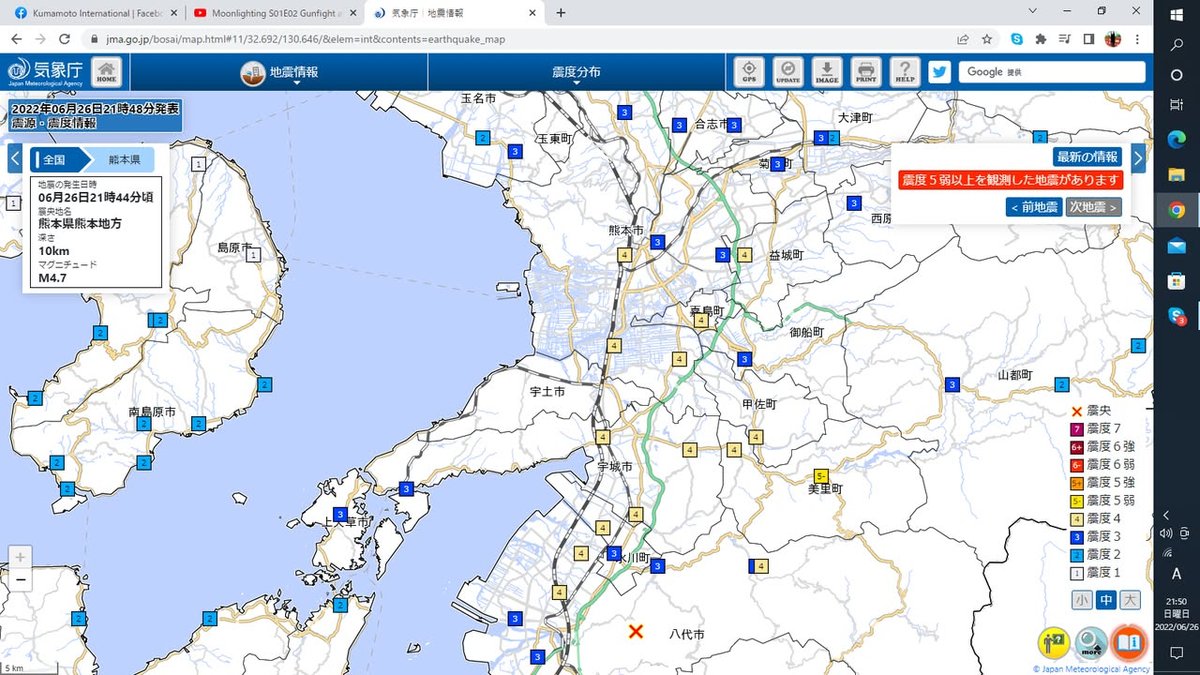Click the map zoom in plus button
The width and height of the screenshot is (1200, 675).
point(21,557)
